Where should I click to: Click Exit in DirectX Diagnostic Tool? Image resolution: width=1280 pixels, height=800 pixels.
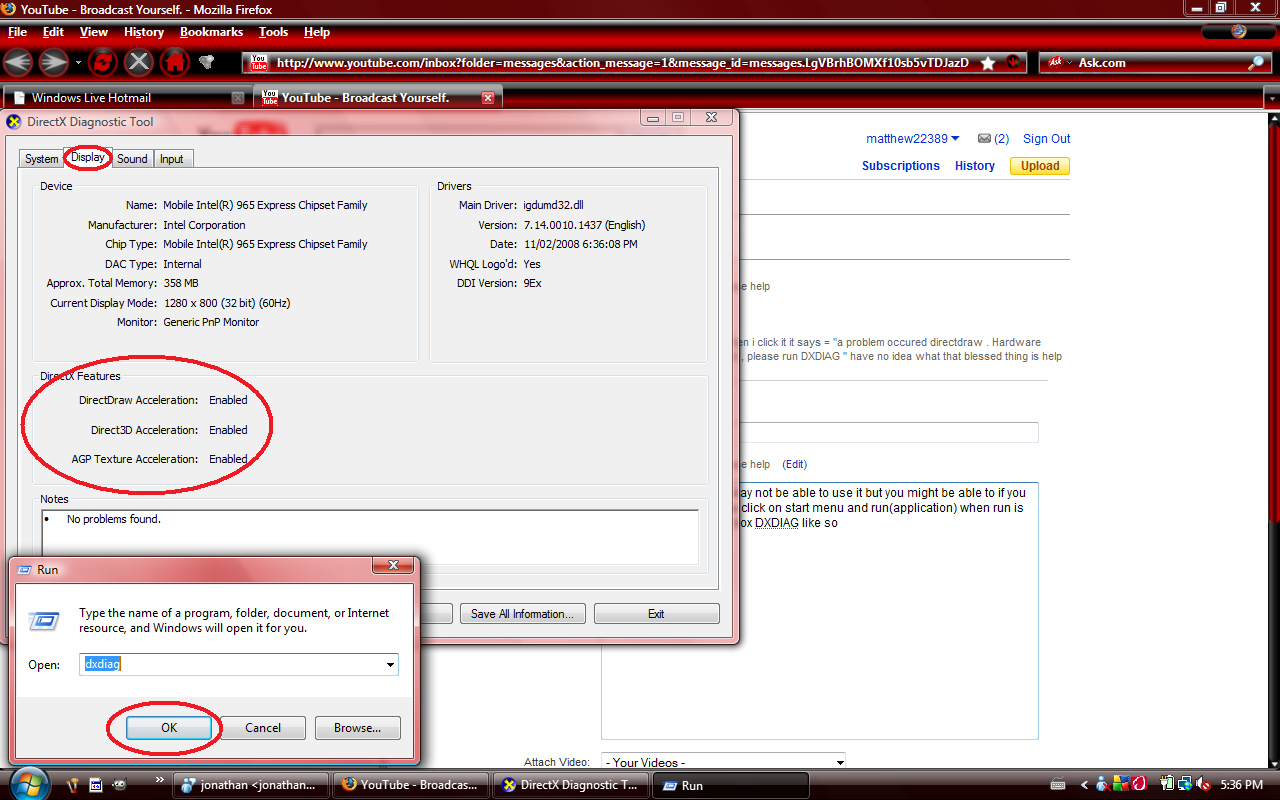click(x=656, y=614)
